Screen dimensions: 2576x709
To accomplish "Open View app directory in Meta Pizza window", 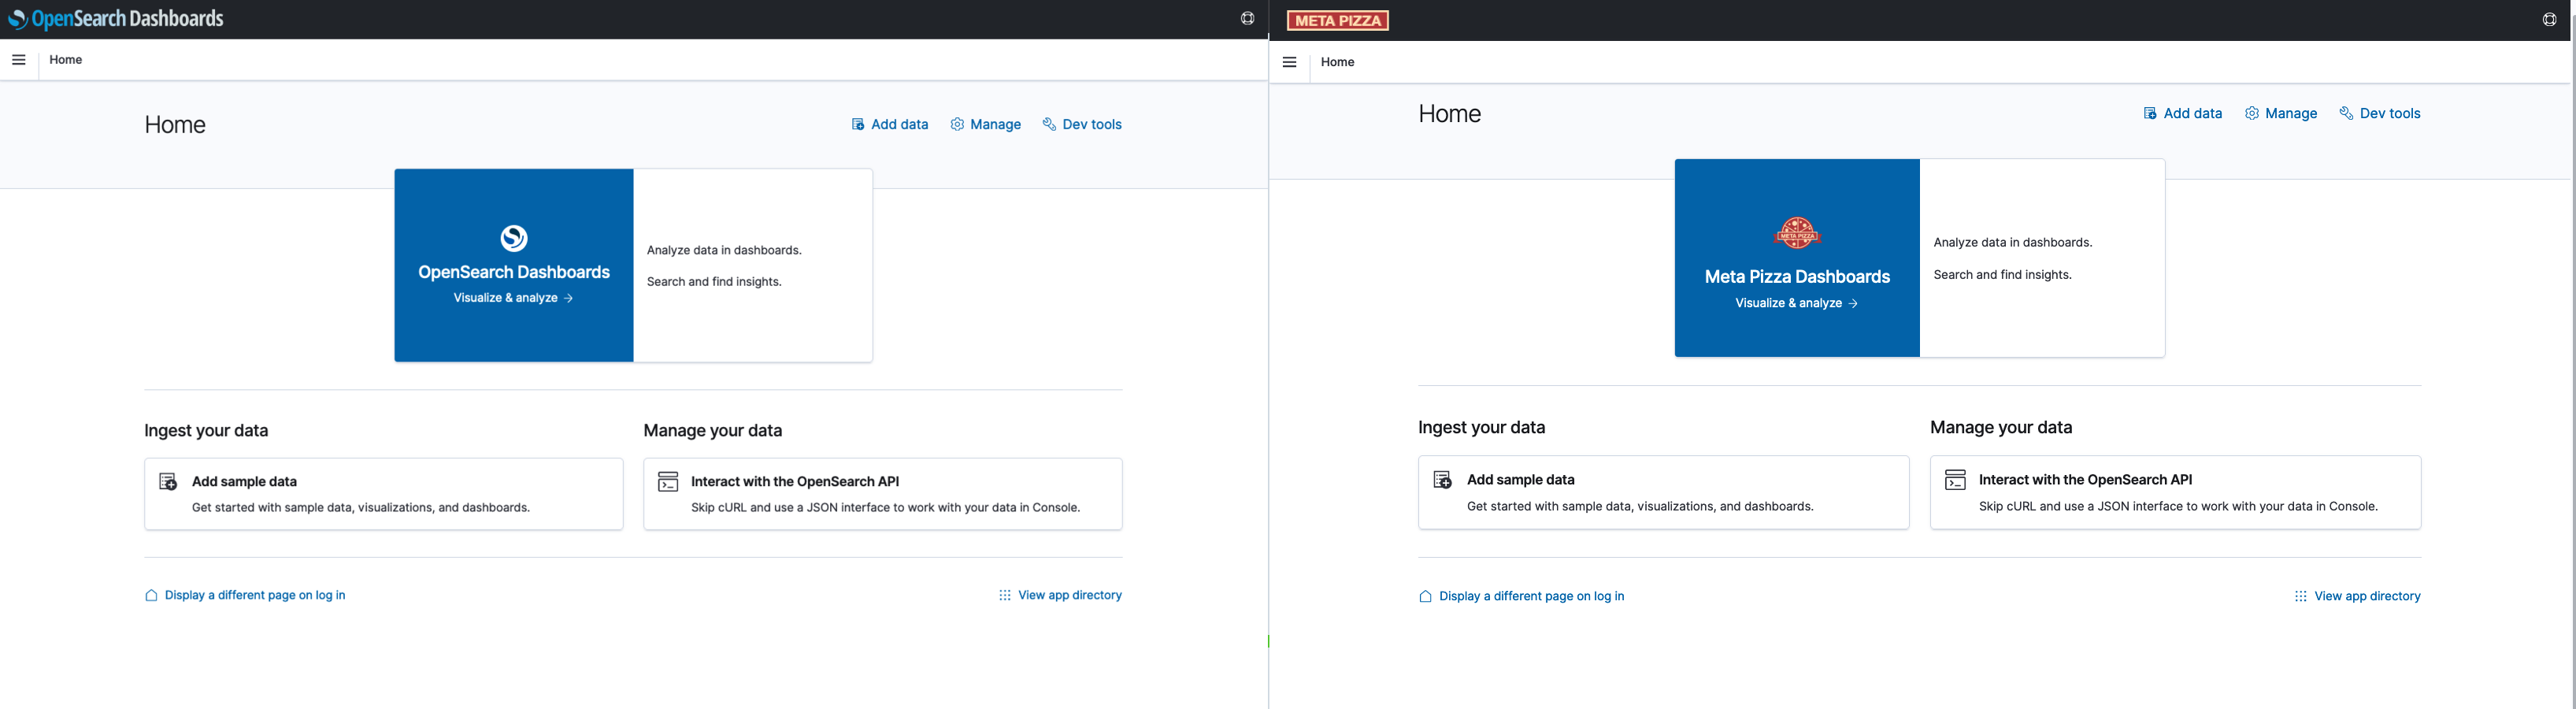I will (2367, 596).
